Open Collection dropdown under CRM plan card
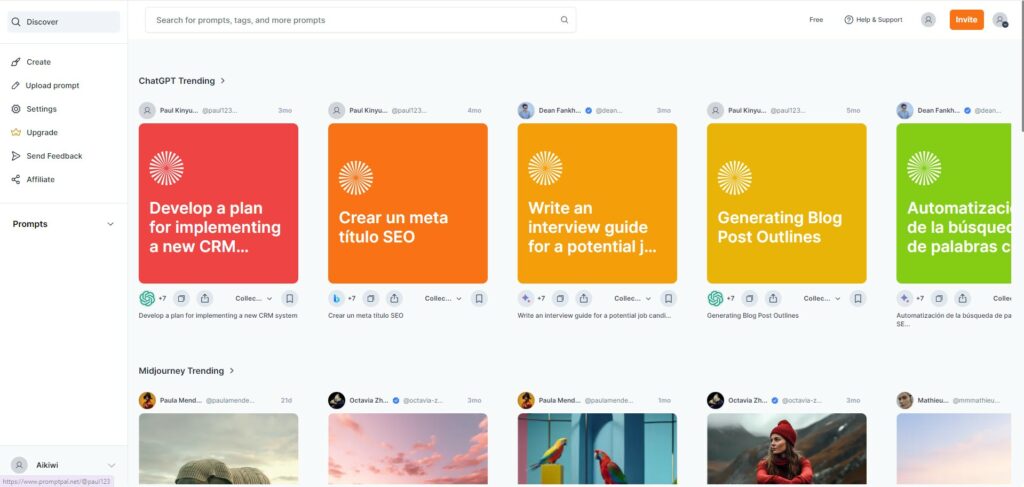 253,298
